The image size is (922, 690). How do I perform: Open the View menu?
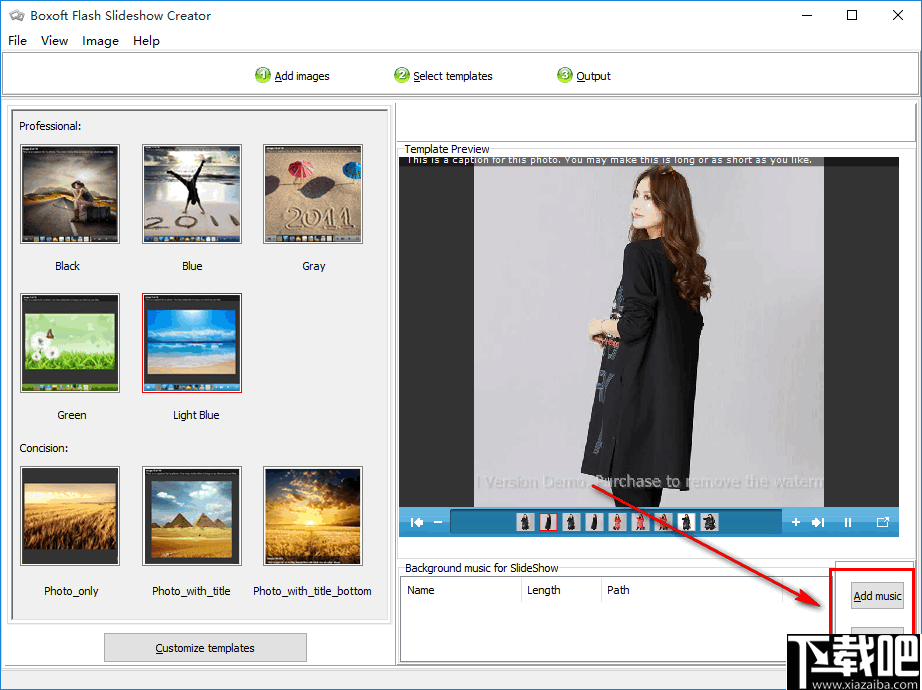coord(54,41)
